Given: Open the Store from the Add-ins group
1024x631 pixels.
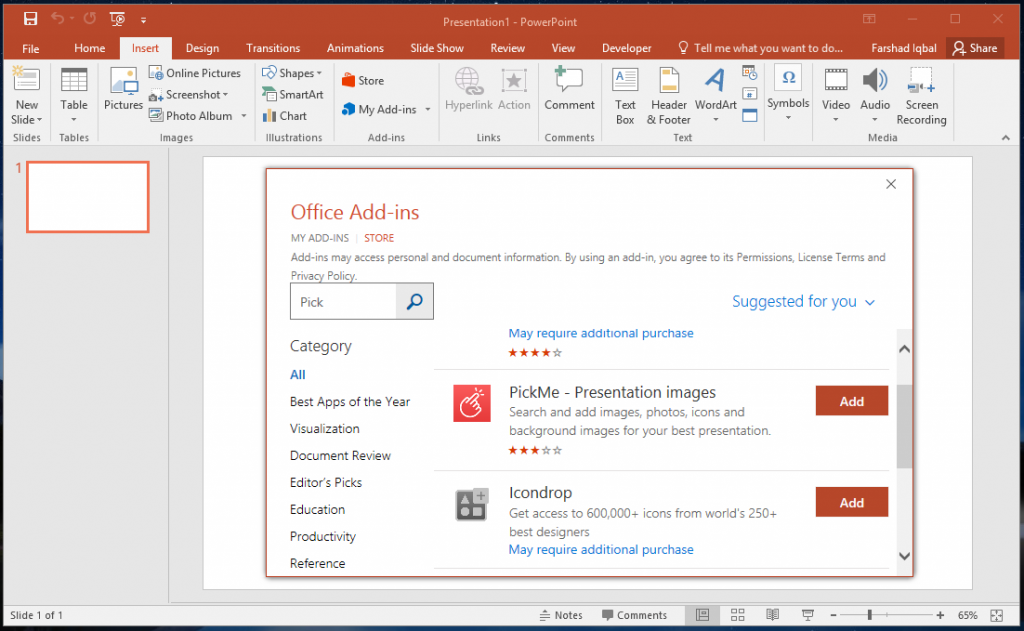Looking at the screenshot, I should tap(363, 80).
